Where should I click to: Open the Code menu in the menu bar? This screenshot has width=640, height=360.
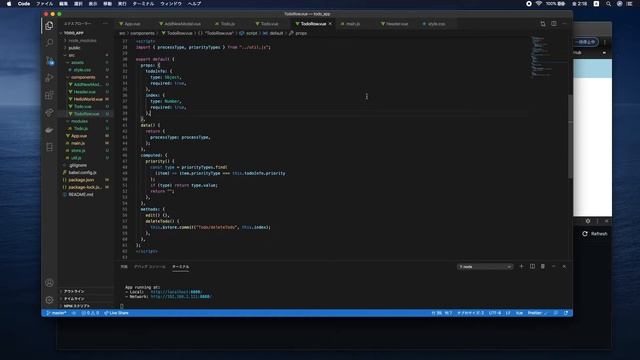pos(24,4)
